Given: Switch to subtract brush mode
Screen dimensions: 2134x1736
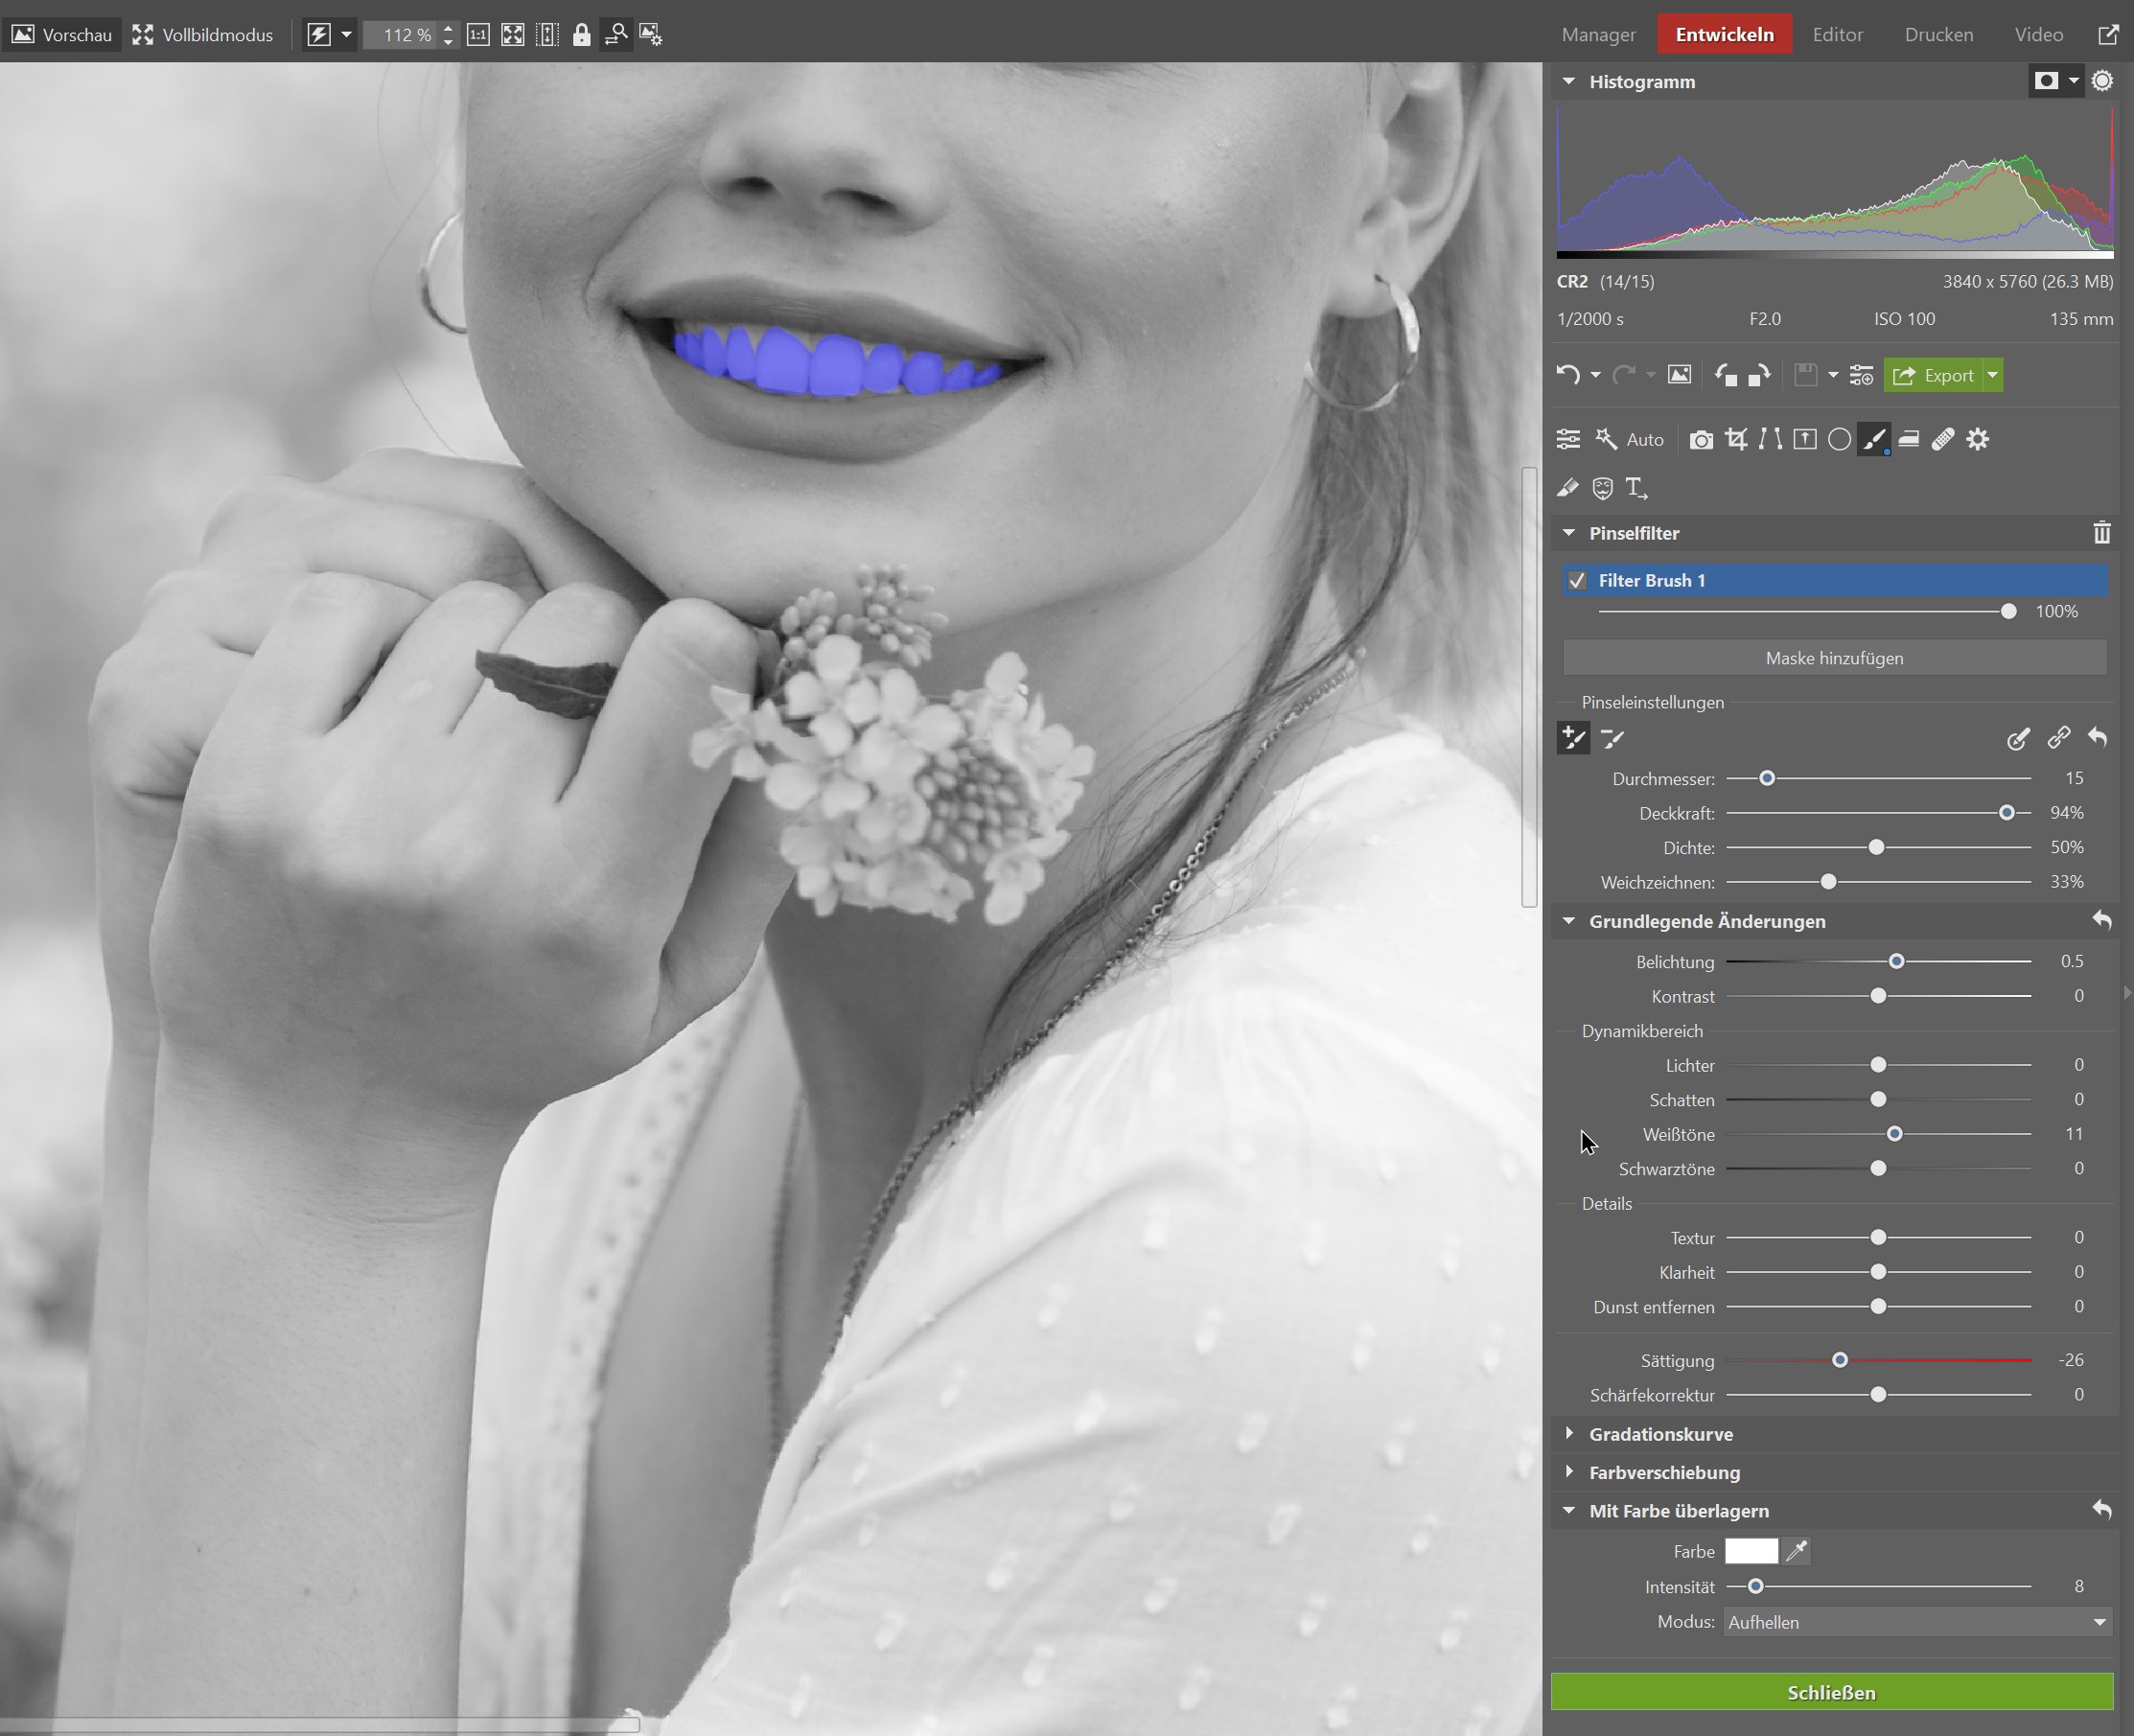Looking at the screenshot, I should click(1612, 739).
